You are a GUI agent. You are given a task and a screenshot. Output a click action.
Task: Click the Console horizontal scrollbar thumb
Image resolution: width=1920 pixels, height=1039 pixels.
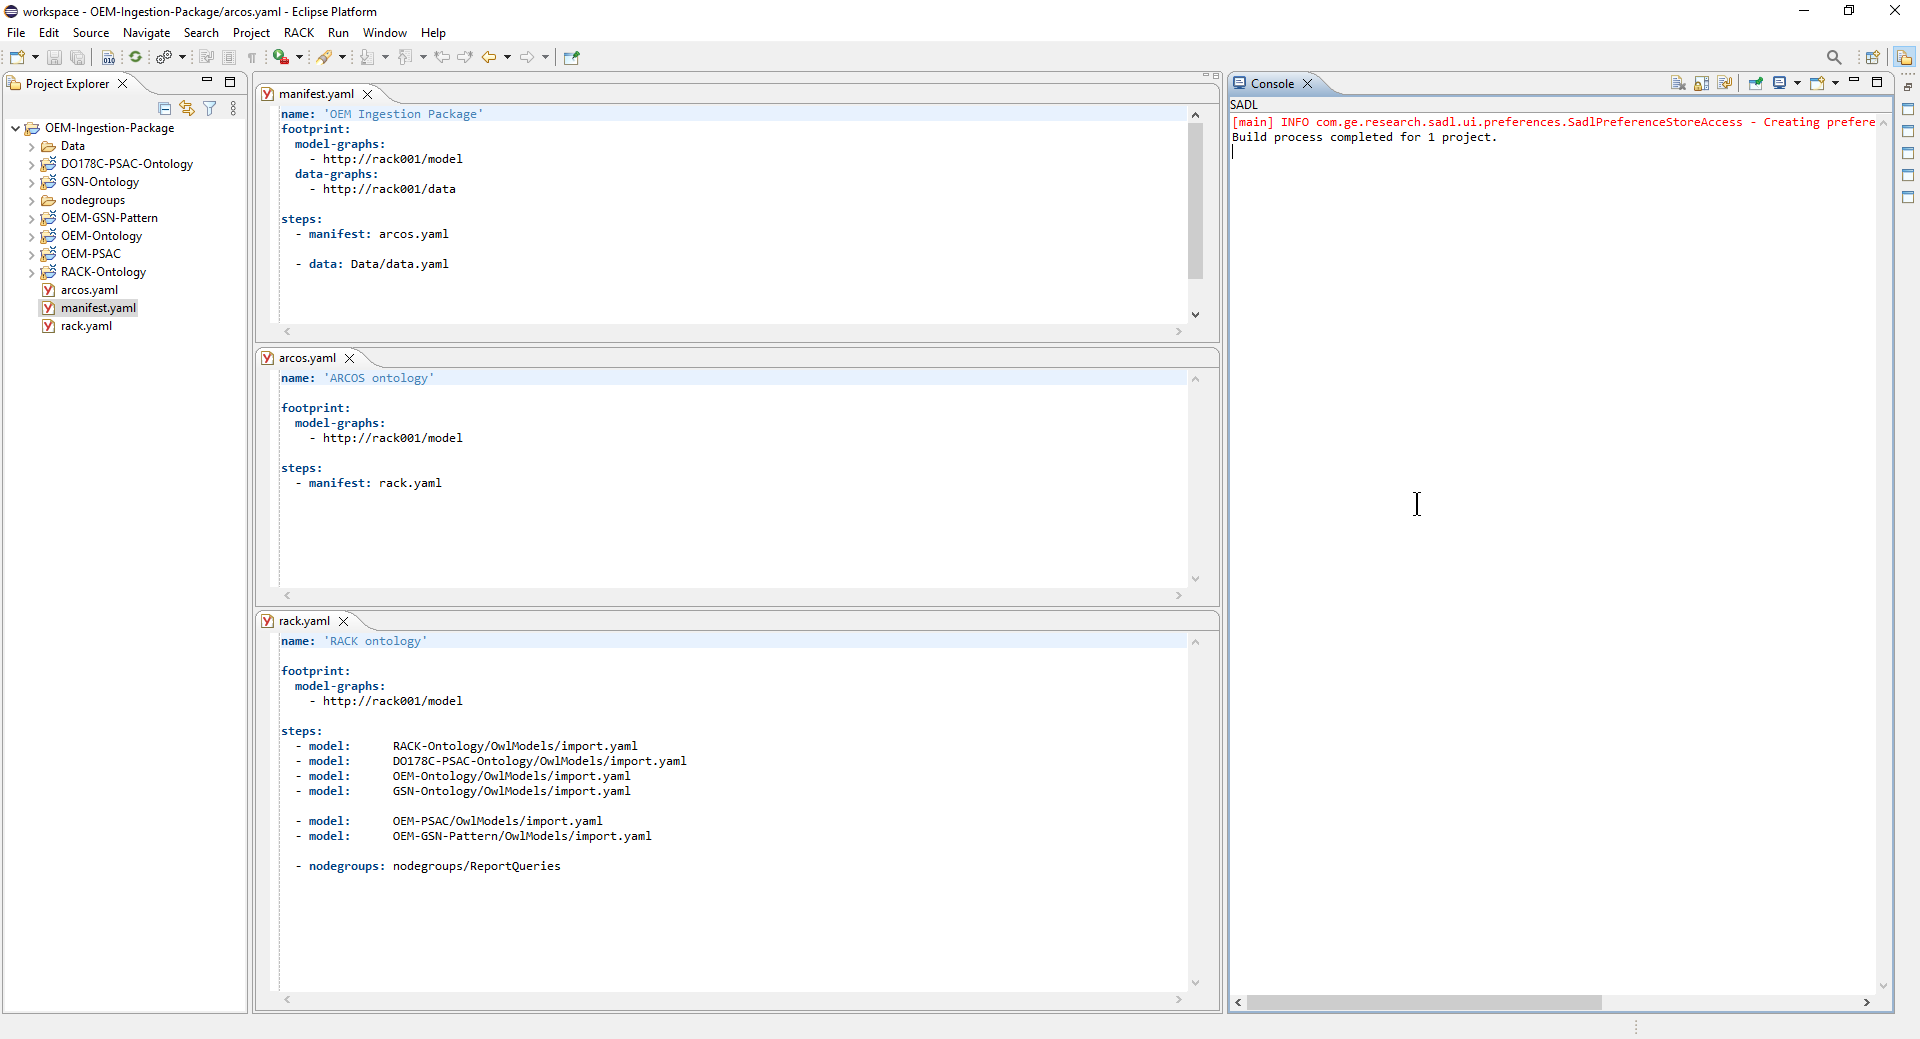(1424, 1002)
